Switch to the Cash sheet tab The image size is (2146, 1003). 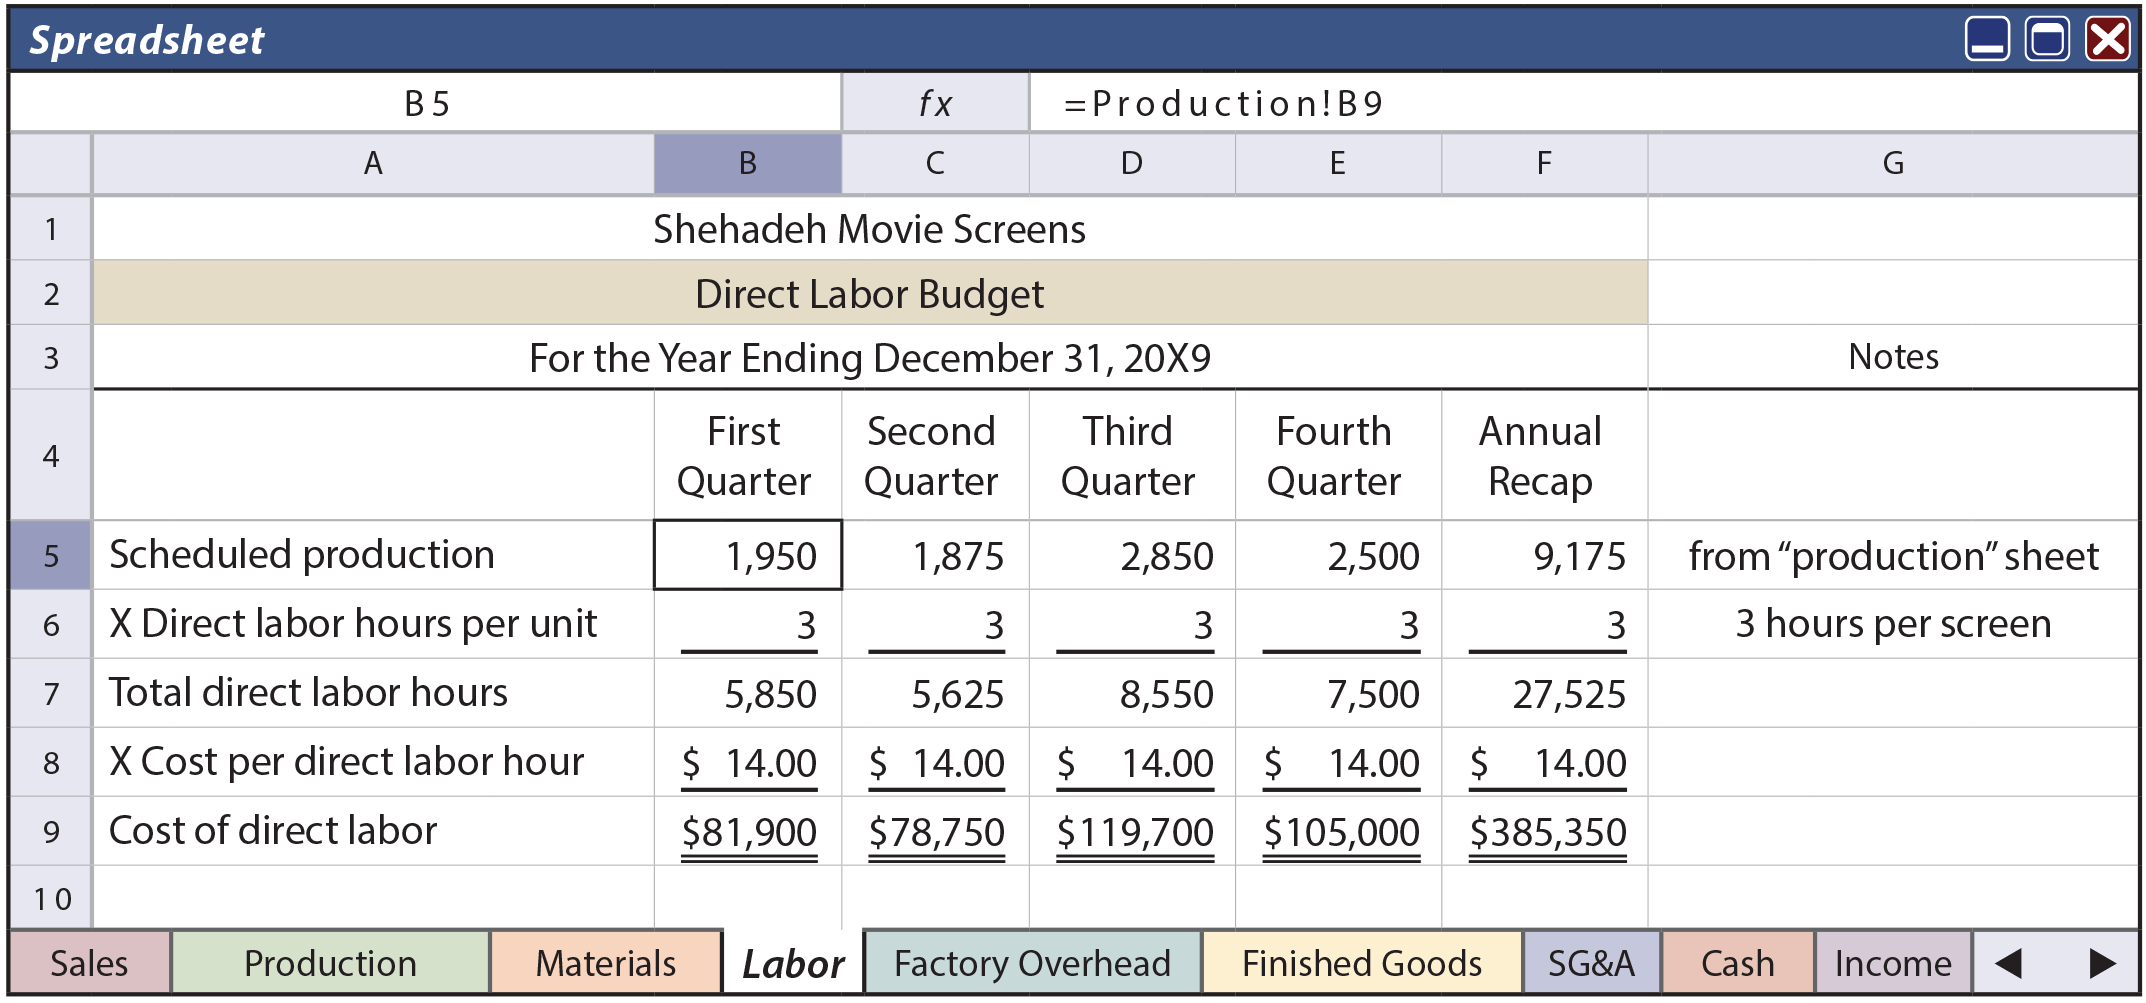1738,963
